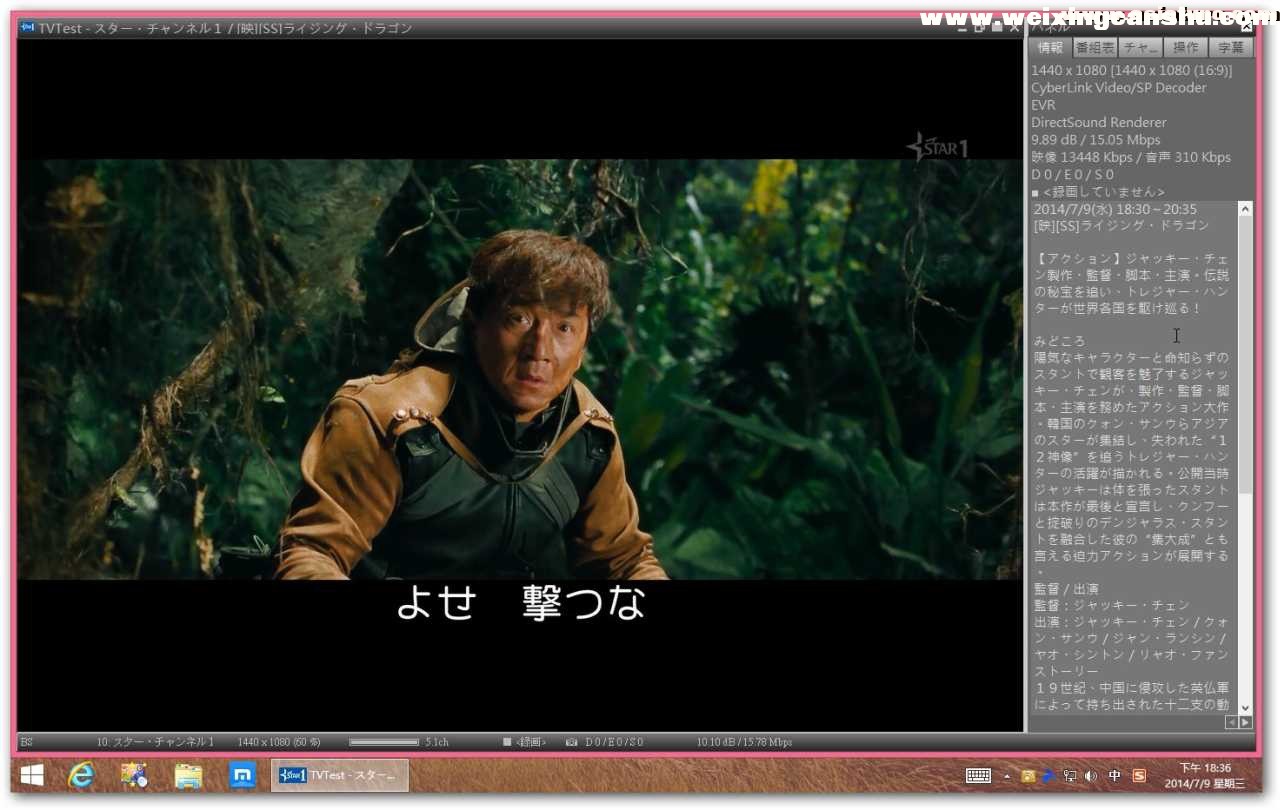
Task: Click the system volume speaker tray icon
Action: [1090, 775]
